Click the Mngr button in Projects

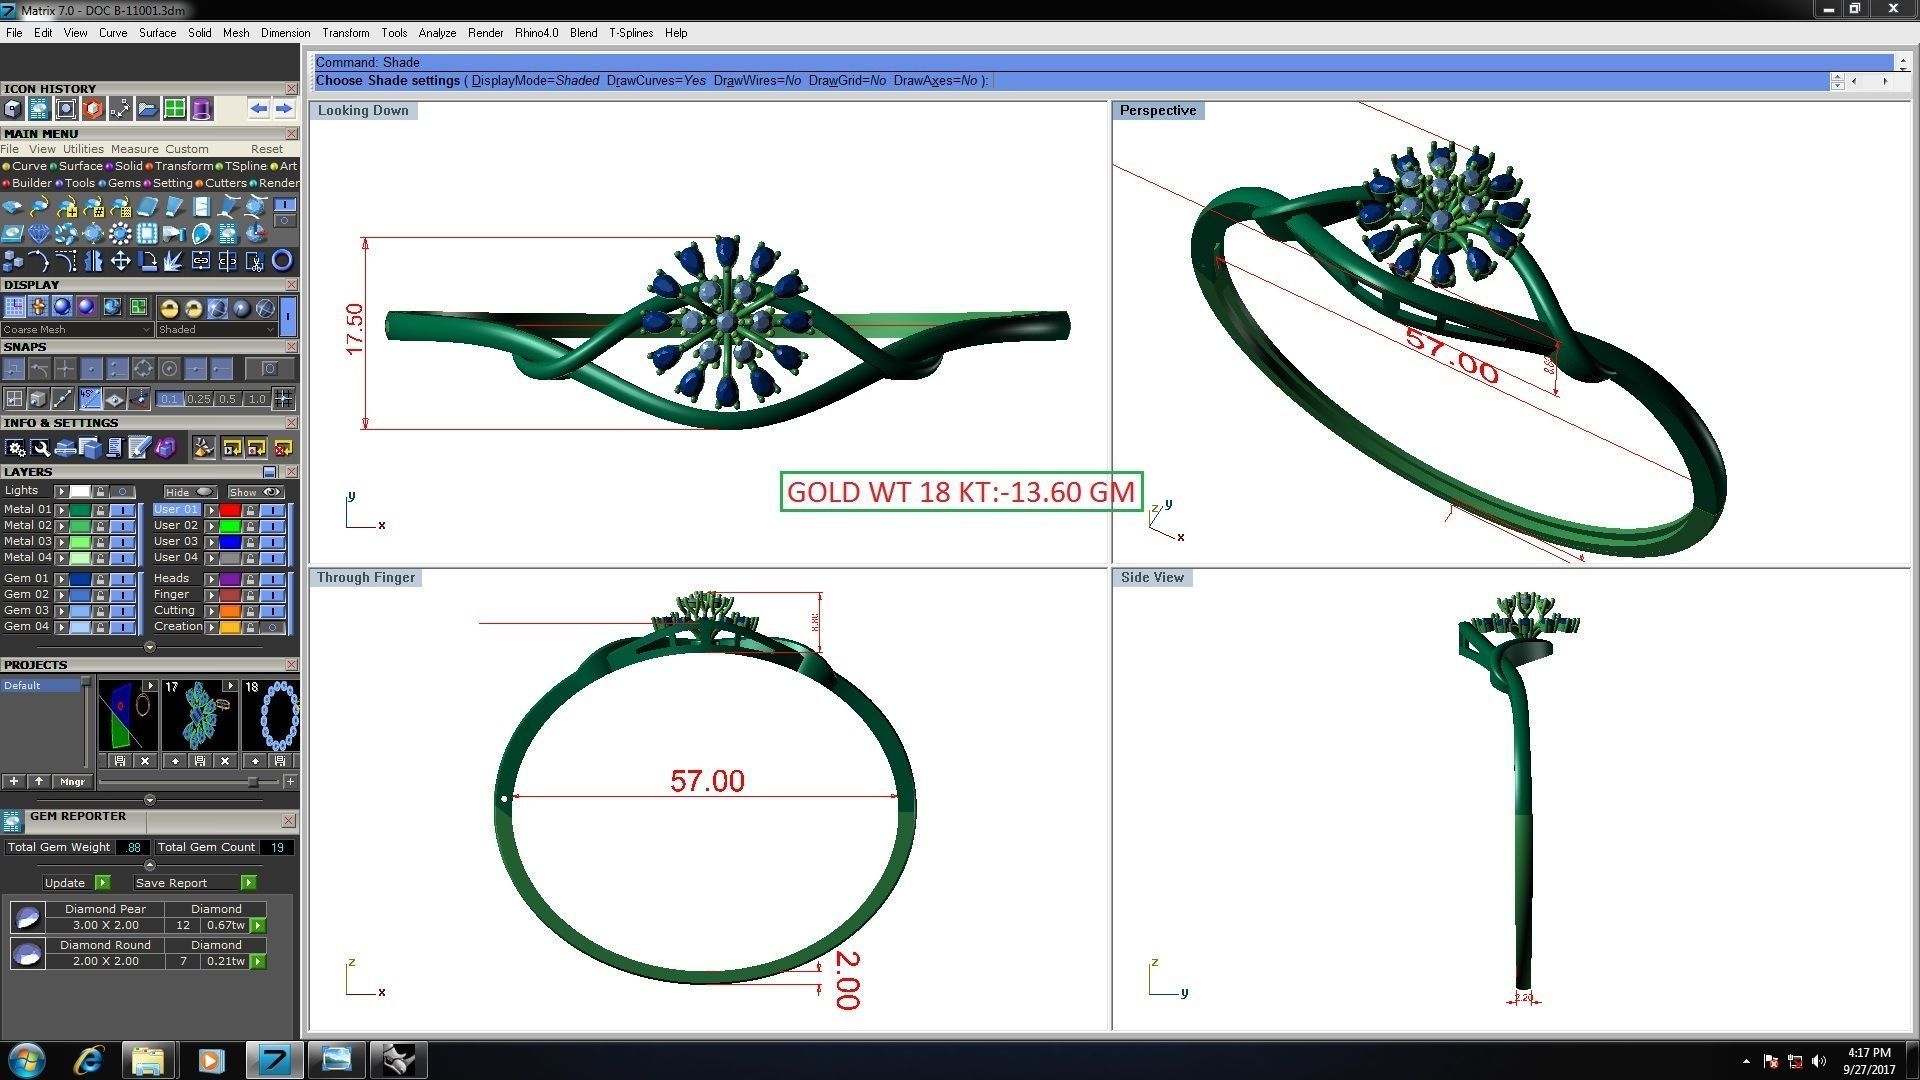pos(72,782)
